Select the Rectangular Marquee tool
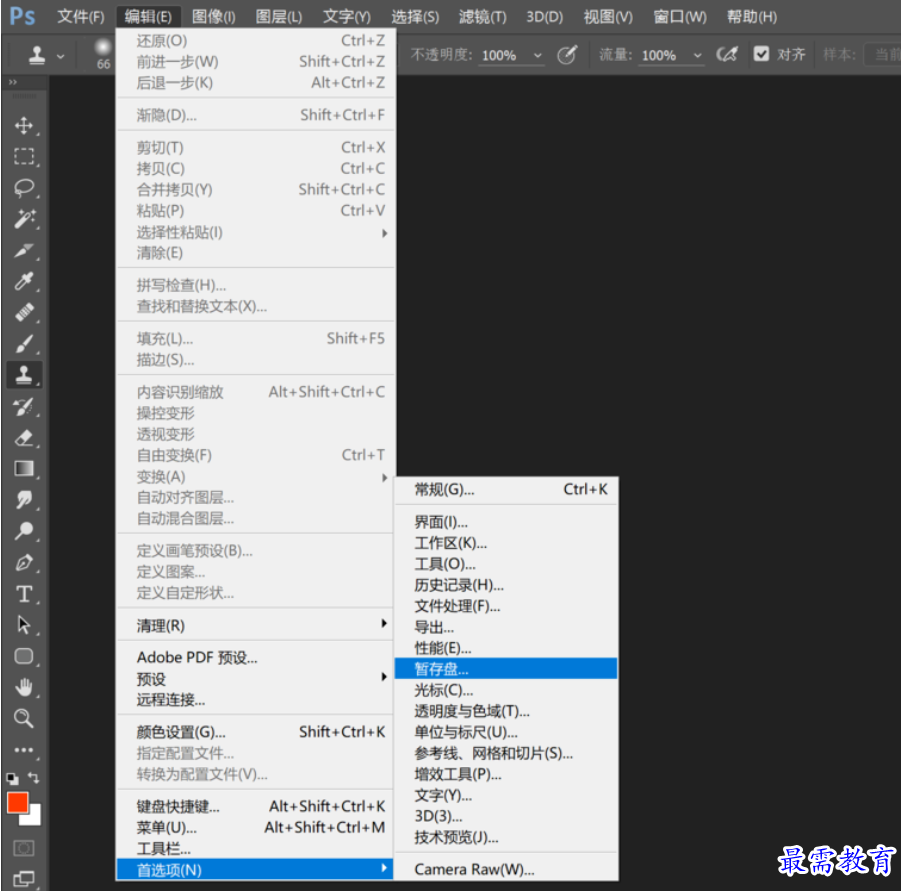The height and width of the screenshot is (892, 902). coord(24,156)
